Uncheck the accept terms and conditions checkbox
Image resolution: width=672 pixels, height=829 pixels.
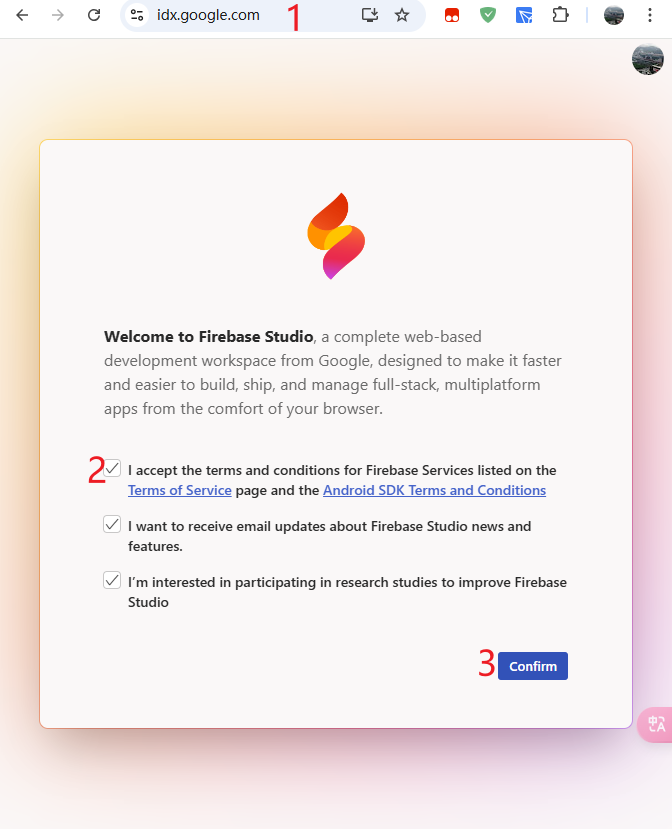pyautogui.click(x=112, y=468)
